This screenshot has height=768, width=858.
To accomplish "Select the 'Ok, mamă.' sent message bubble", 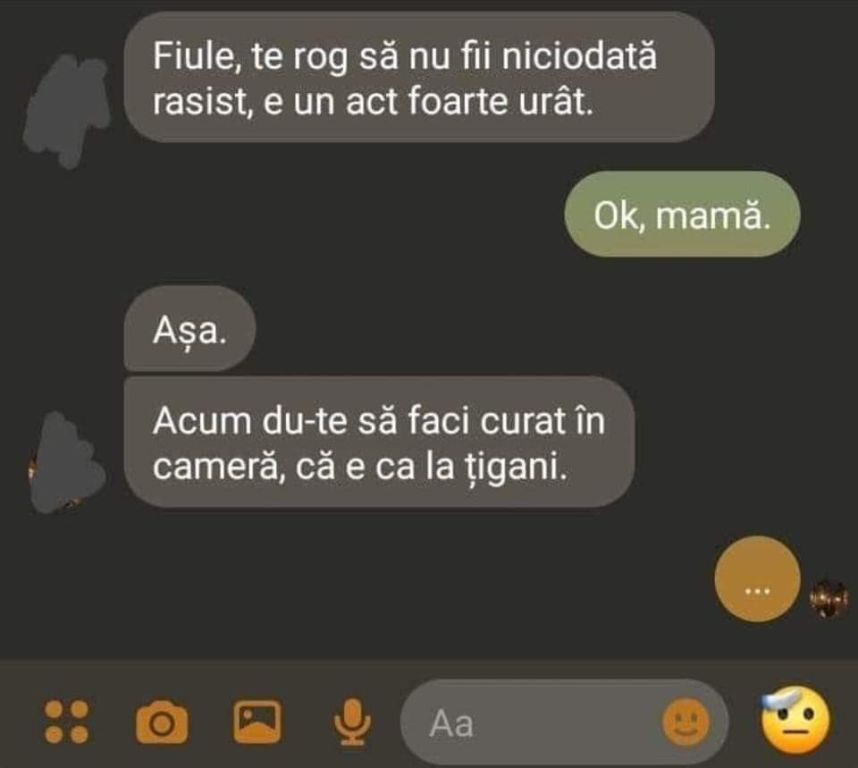I will pos(682,214).
